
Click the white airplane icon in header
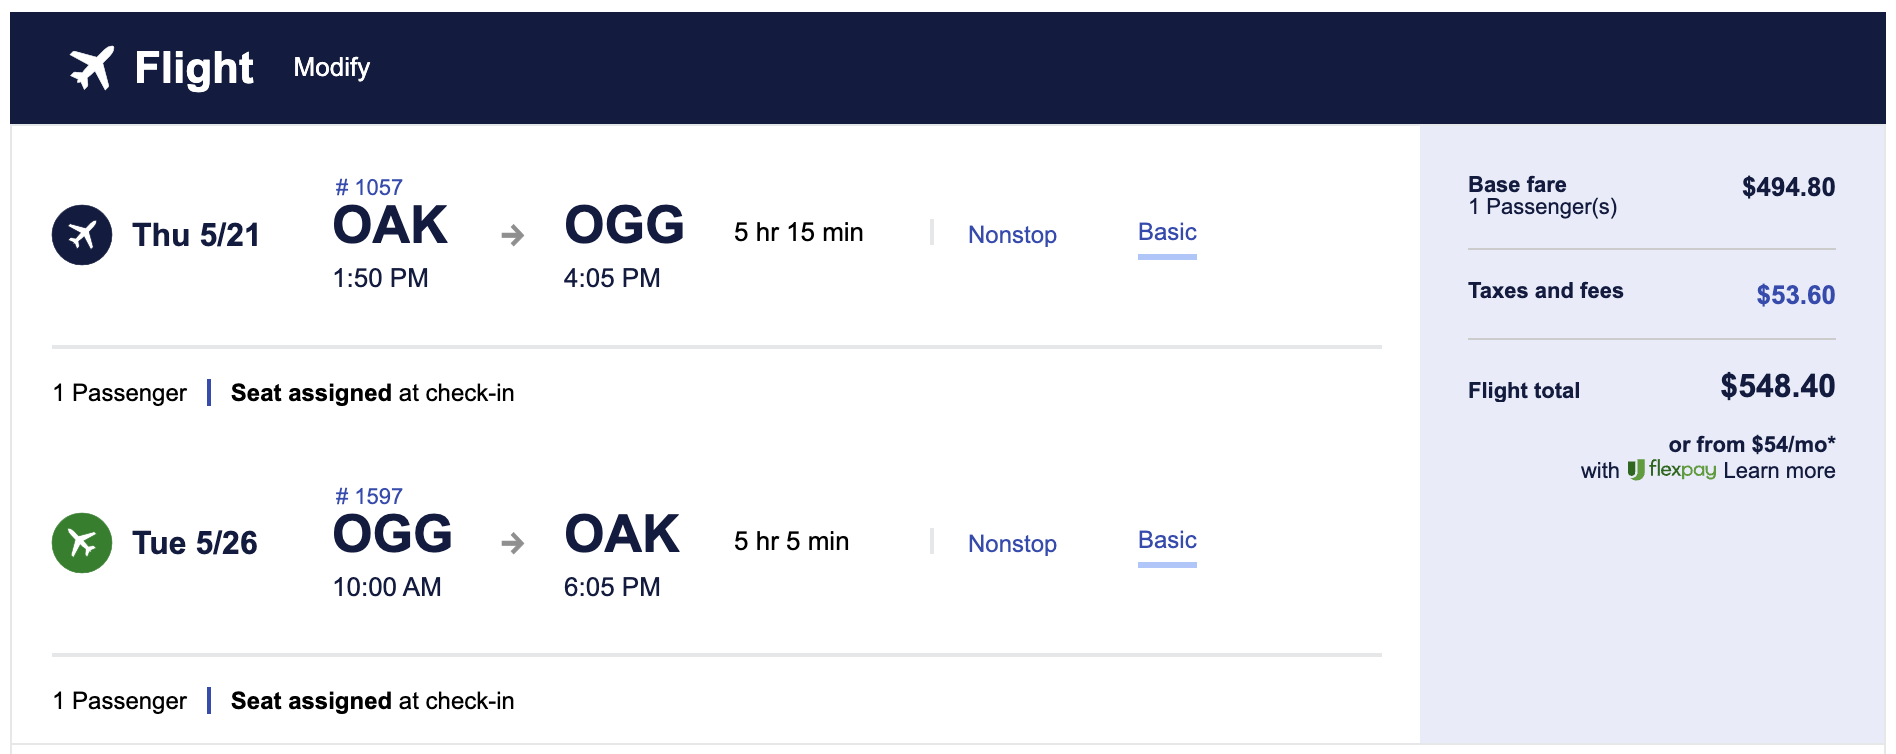tap(91, 68)
